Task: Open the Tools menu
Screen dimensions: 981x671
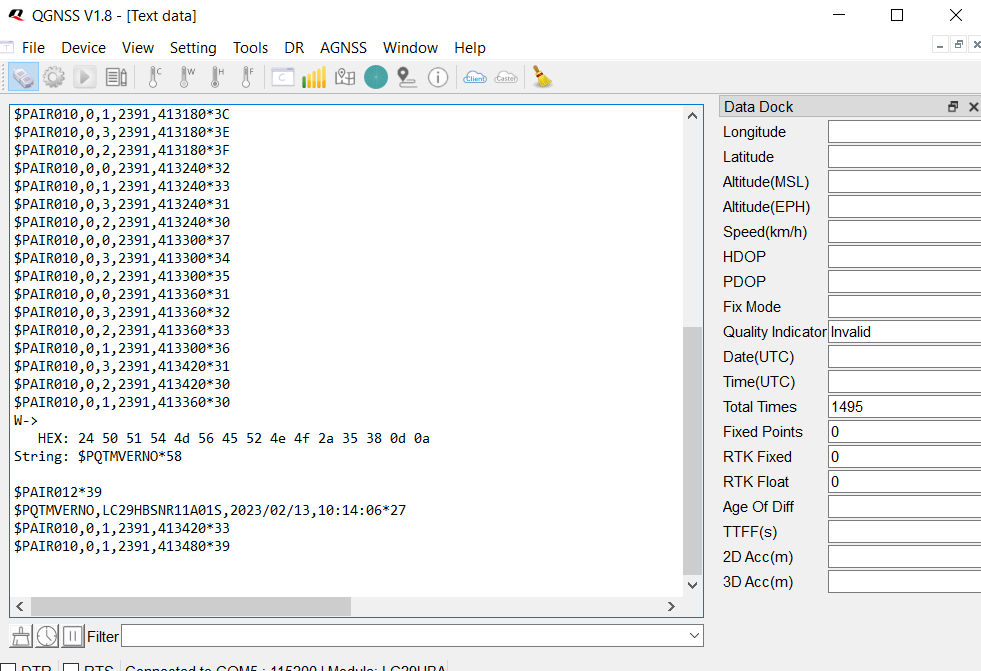Action: click(250, 48)
